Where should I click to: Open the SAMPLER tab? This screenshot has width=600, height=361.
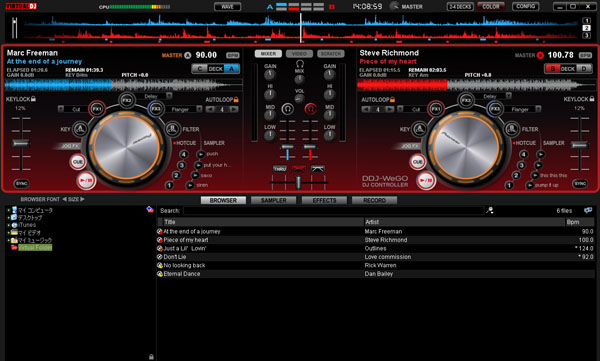click(274, 200)
